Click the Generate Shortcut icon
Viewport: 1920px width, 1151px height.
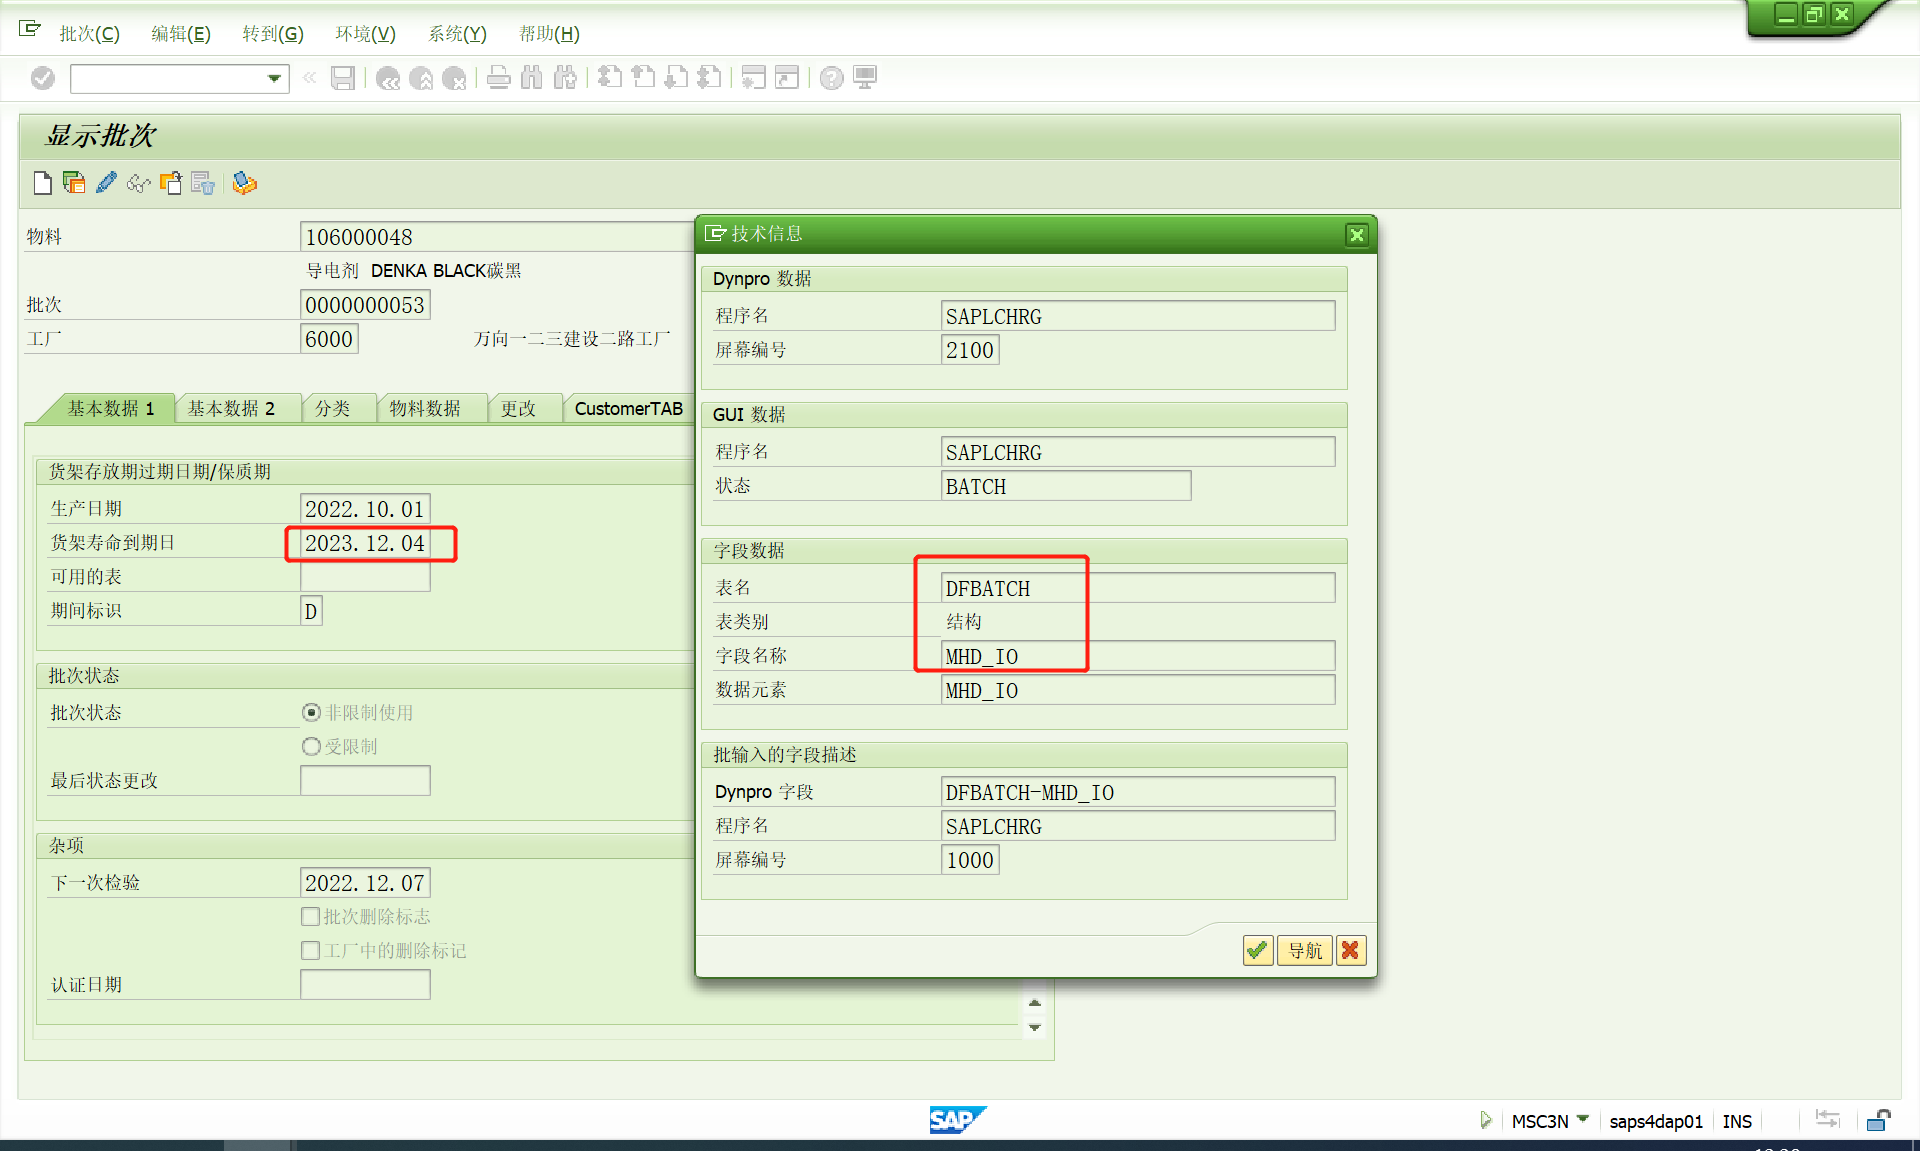[787, 78]
